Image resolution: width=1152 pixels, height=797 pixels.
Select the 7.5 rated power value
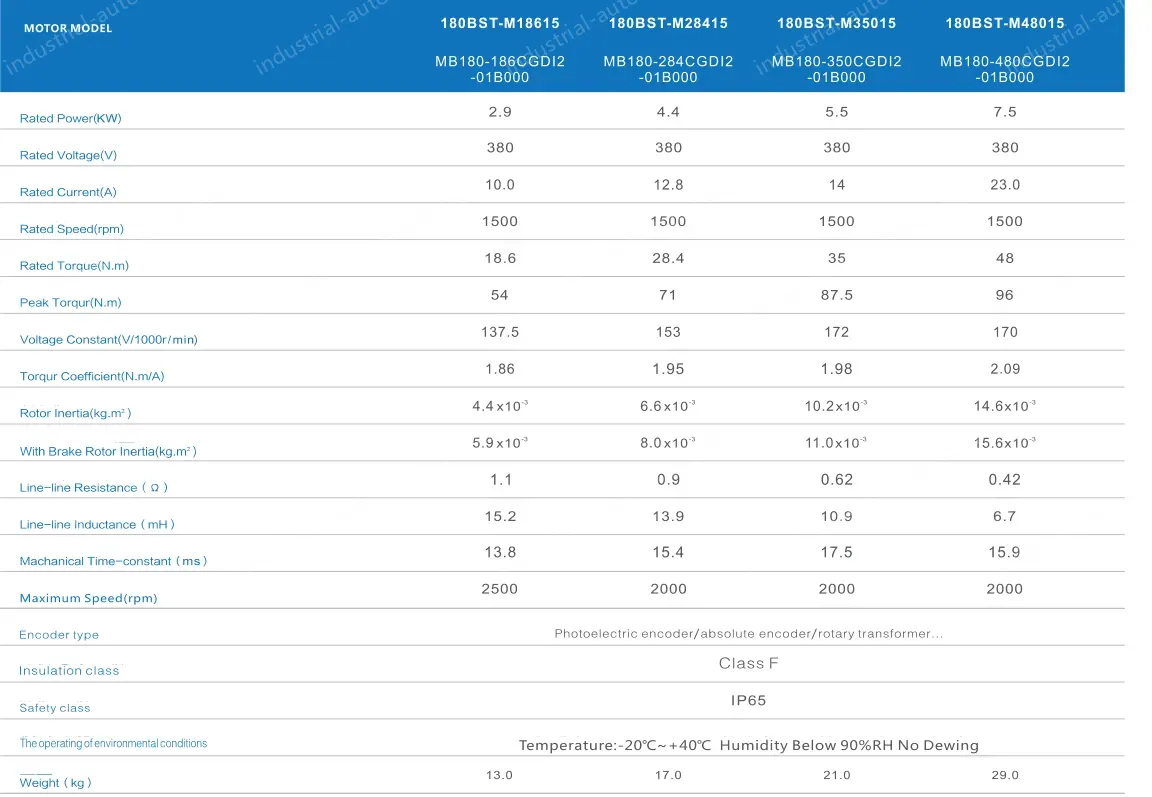(x=1005, y=112)
